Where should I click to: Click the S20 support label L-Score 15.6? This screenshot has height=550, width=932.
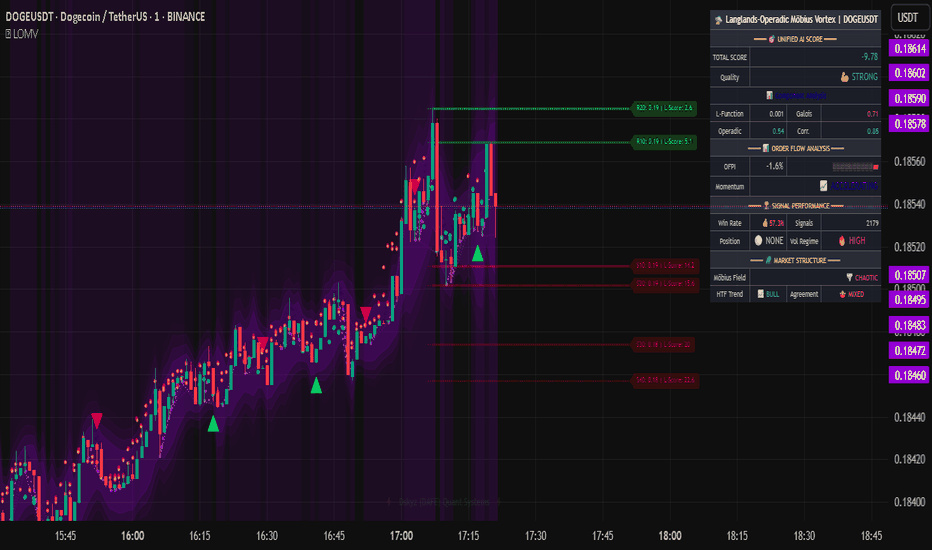tap(665, 284)
